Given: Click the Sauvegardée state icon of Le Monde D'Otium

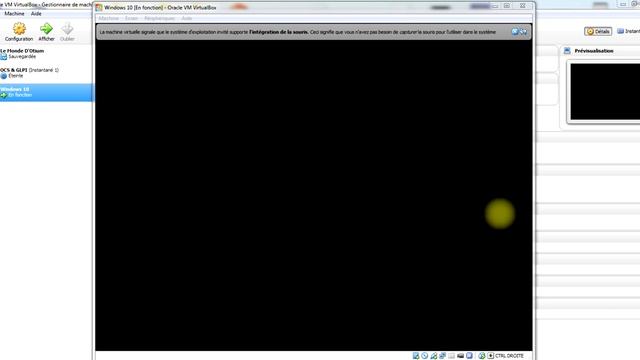Looking at the screenshot, I should tap(4, 57).
